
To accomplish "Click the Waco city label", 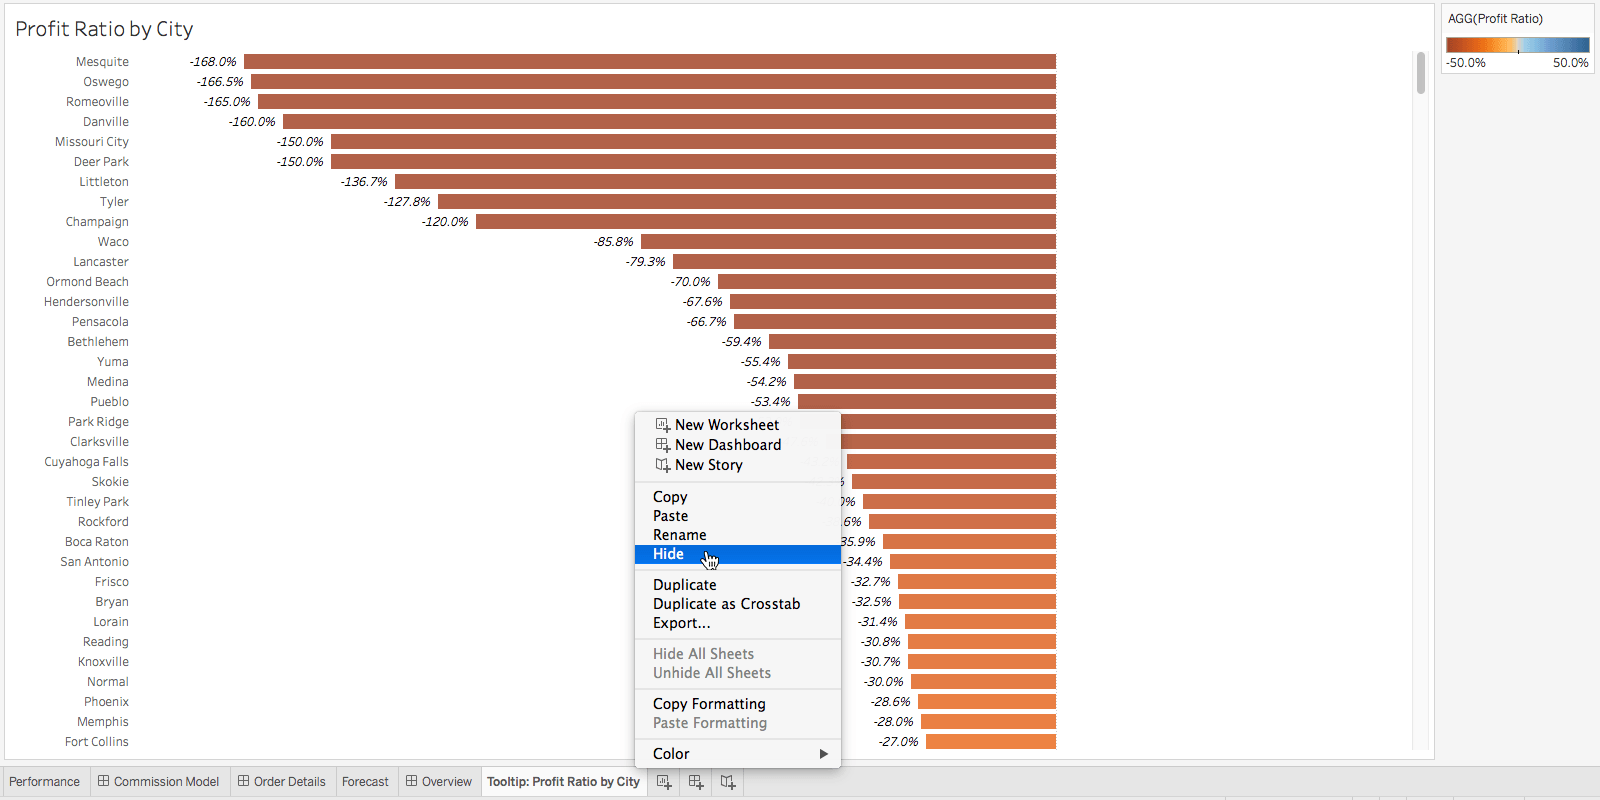I will point(113,242).
